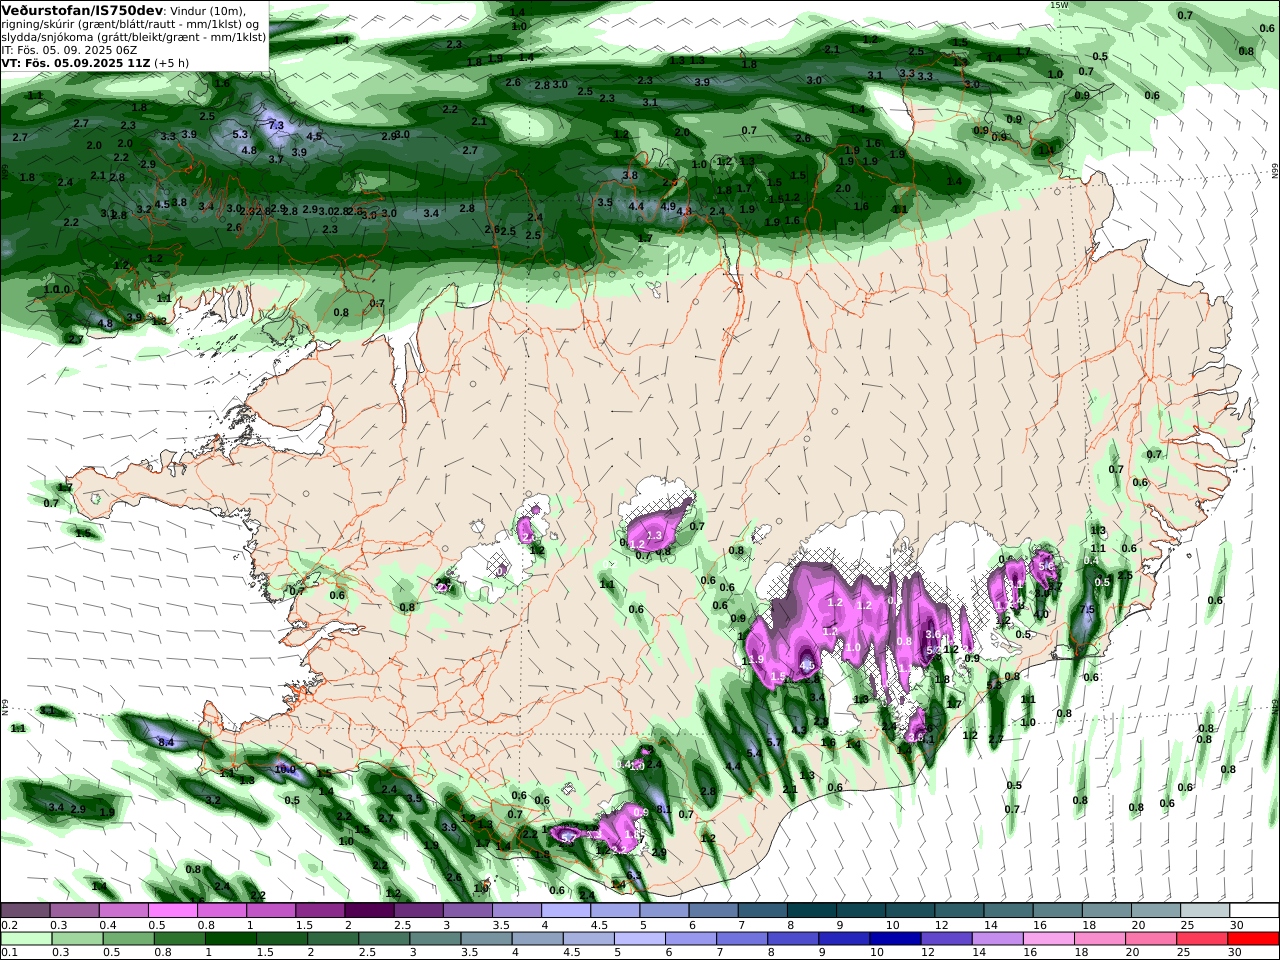This screenshot has height=960, width=1280.
Task: Click the 4.9 precipitation value in the north
Action: (668, 206)
